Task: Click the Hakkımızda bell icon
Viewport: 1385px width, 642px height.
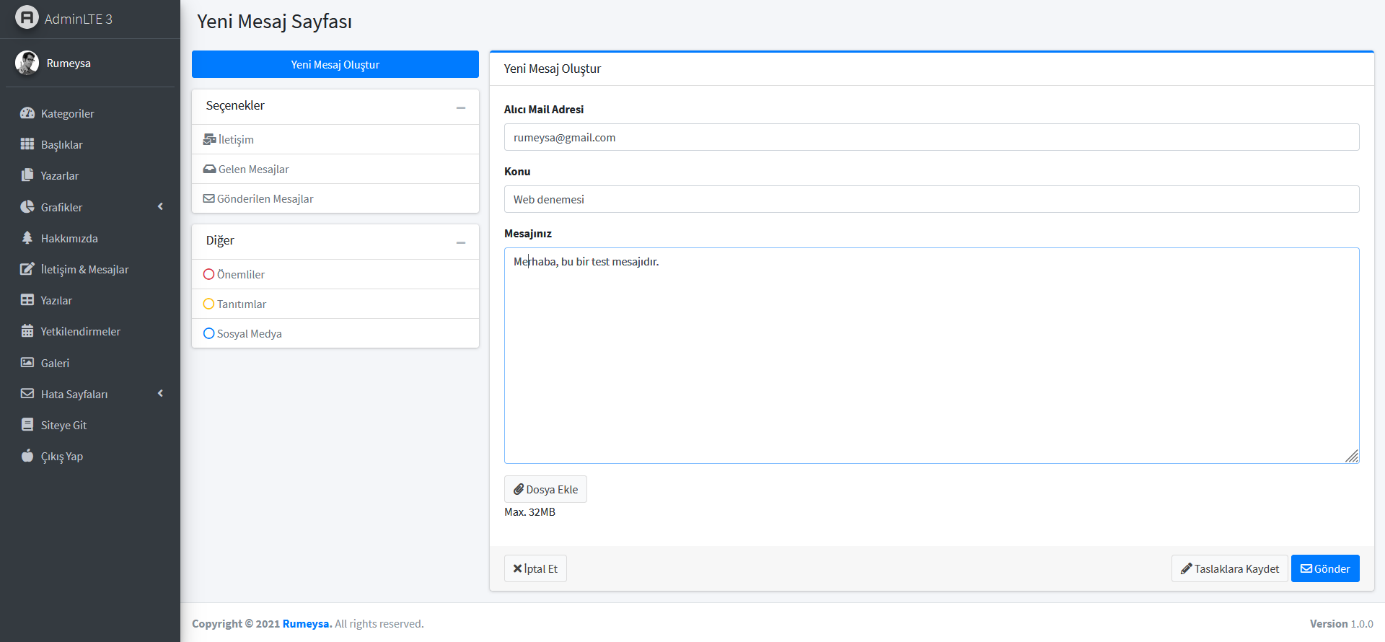Action: 27,238
